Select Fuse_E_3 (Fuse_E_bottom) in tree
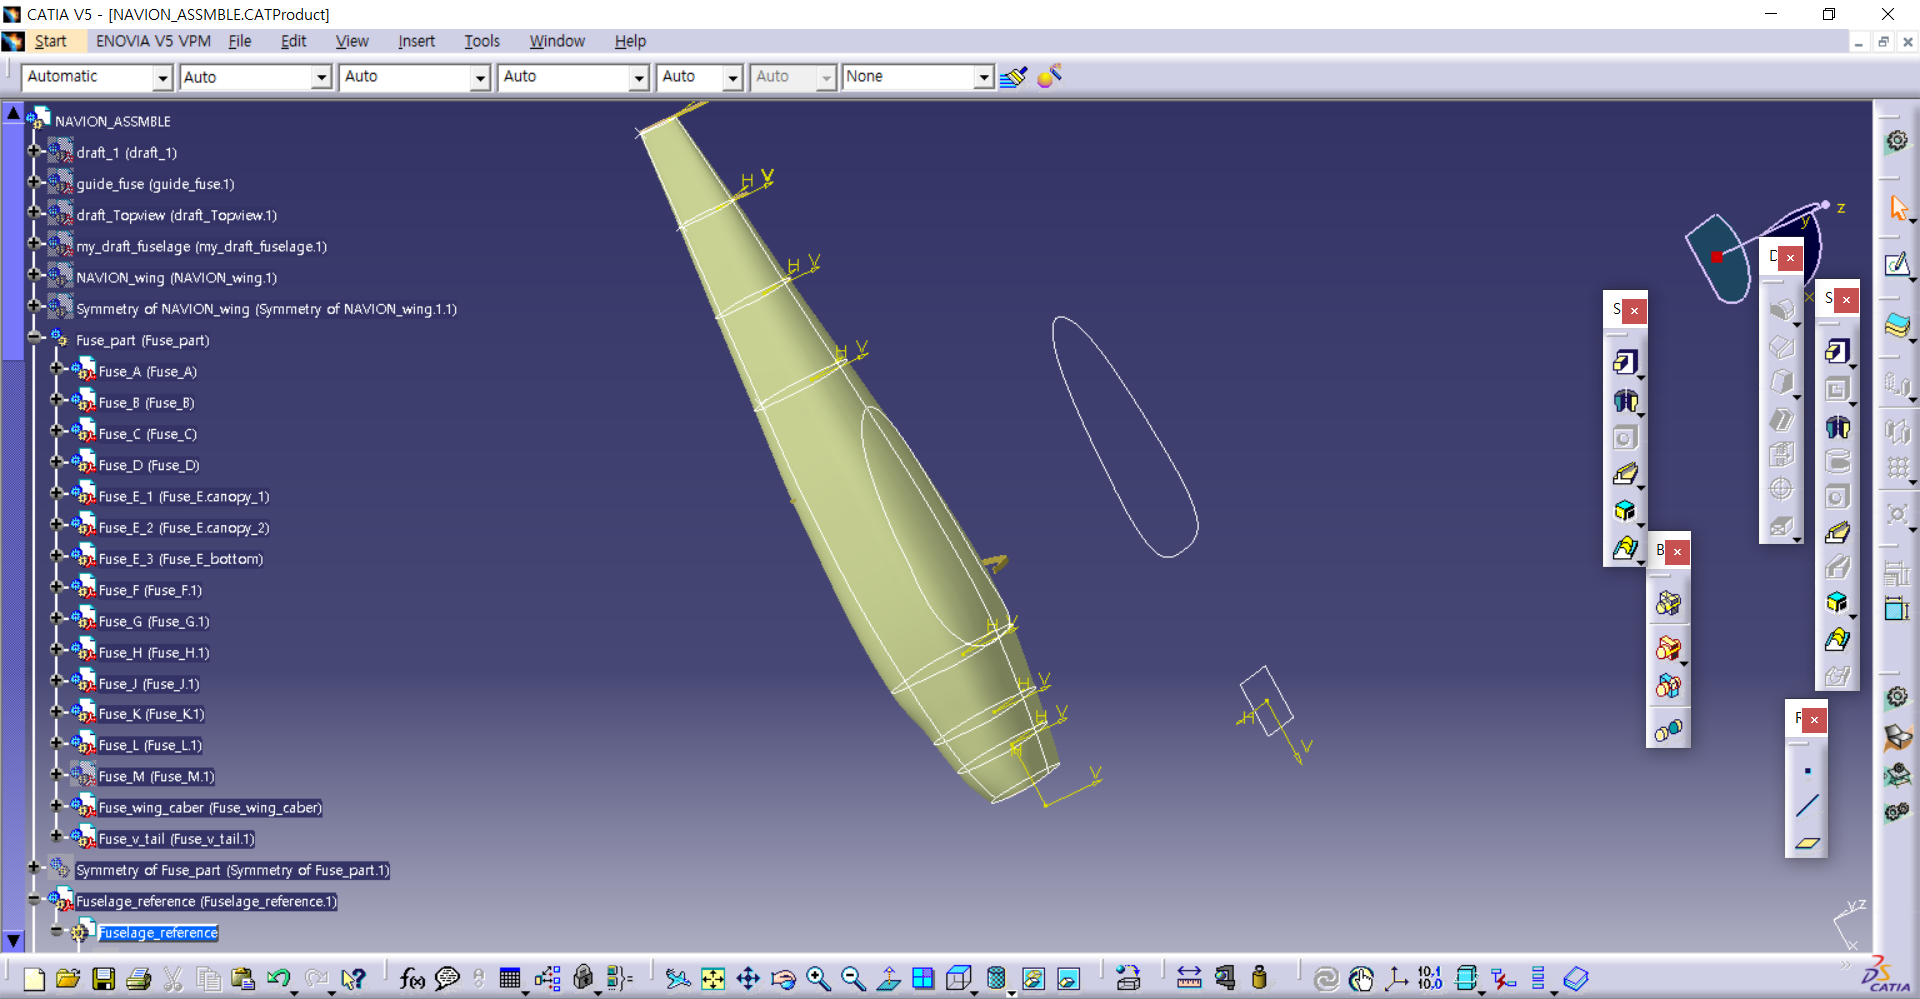Image resolution: width=1920 pixels, height=999 pixels. (181, 559)
